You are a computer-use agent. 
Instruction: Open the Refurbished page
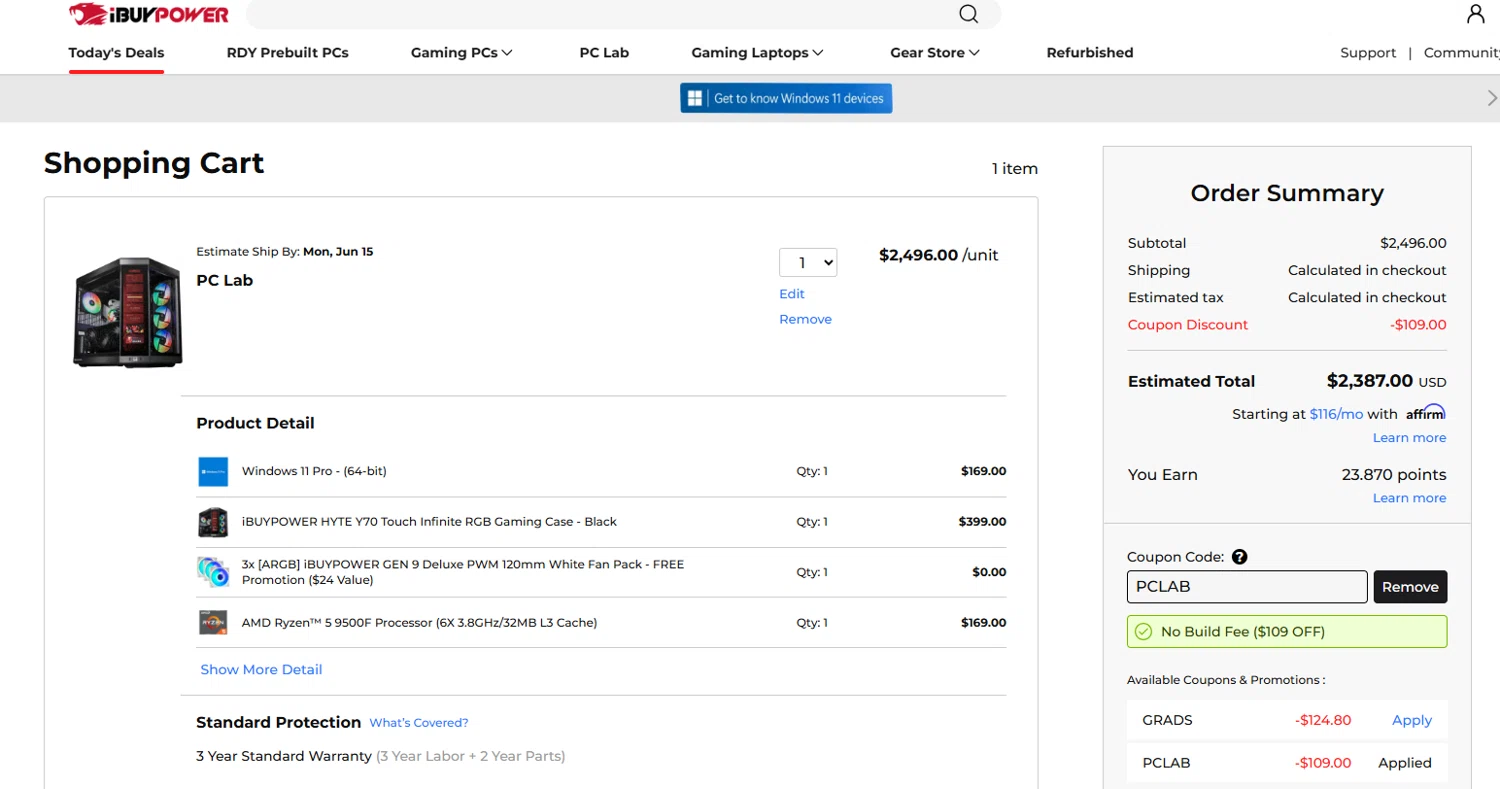[x=1090, y=53]
